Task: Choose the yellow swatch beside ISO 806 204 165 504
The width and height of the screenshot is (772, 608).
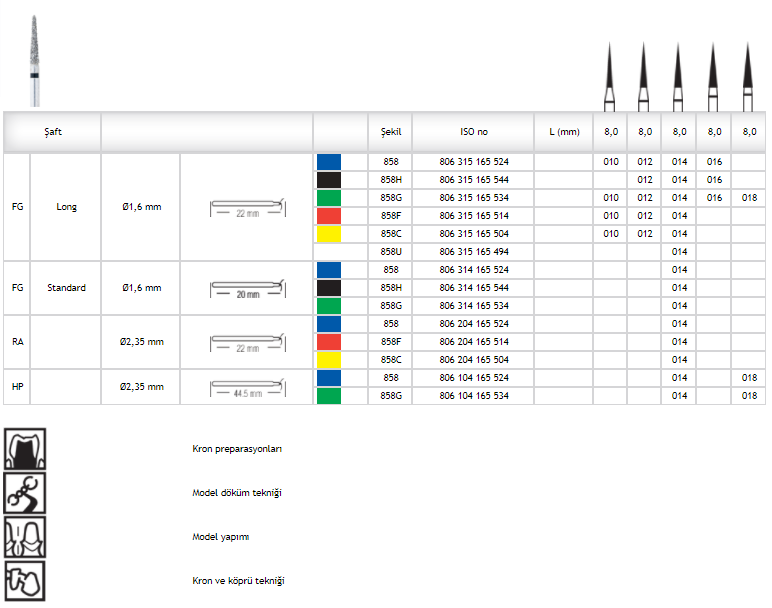Action: click(x=328, y=360)
